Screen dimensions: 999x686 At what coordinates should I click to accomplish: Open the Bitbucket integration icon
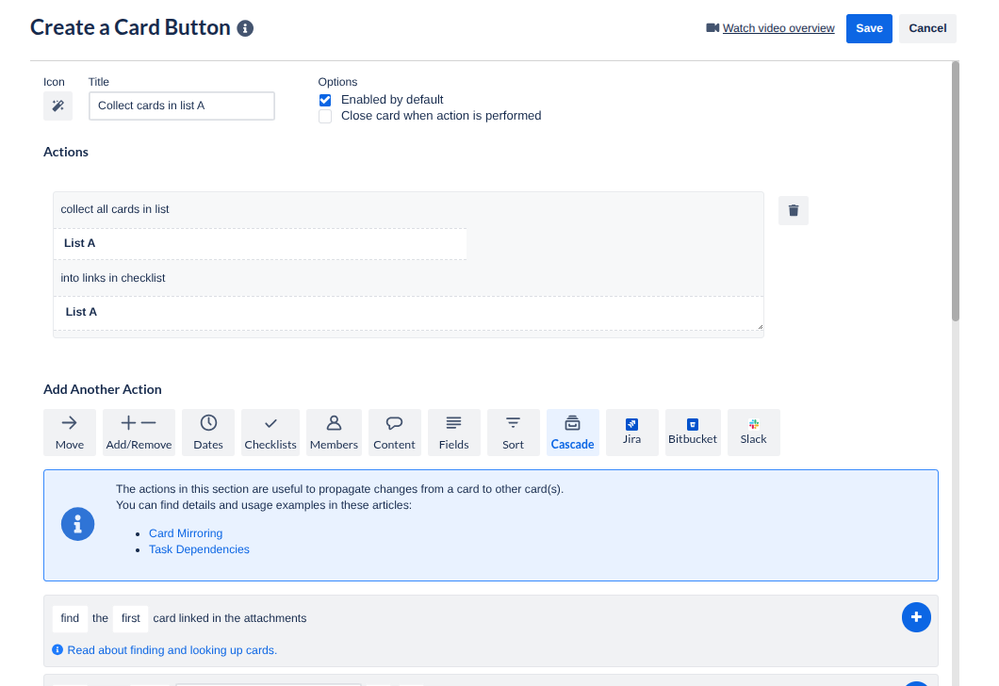(692, 431)
